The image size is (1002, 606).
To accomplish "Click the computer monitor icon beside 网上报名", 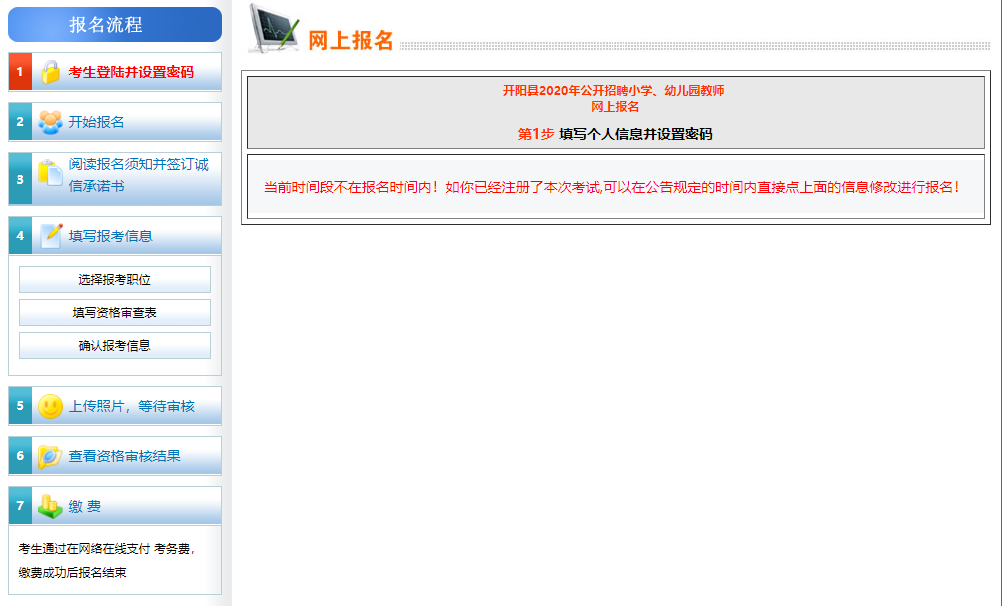I will coord(274,30).
